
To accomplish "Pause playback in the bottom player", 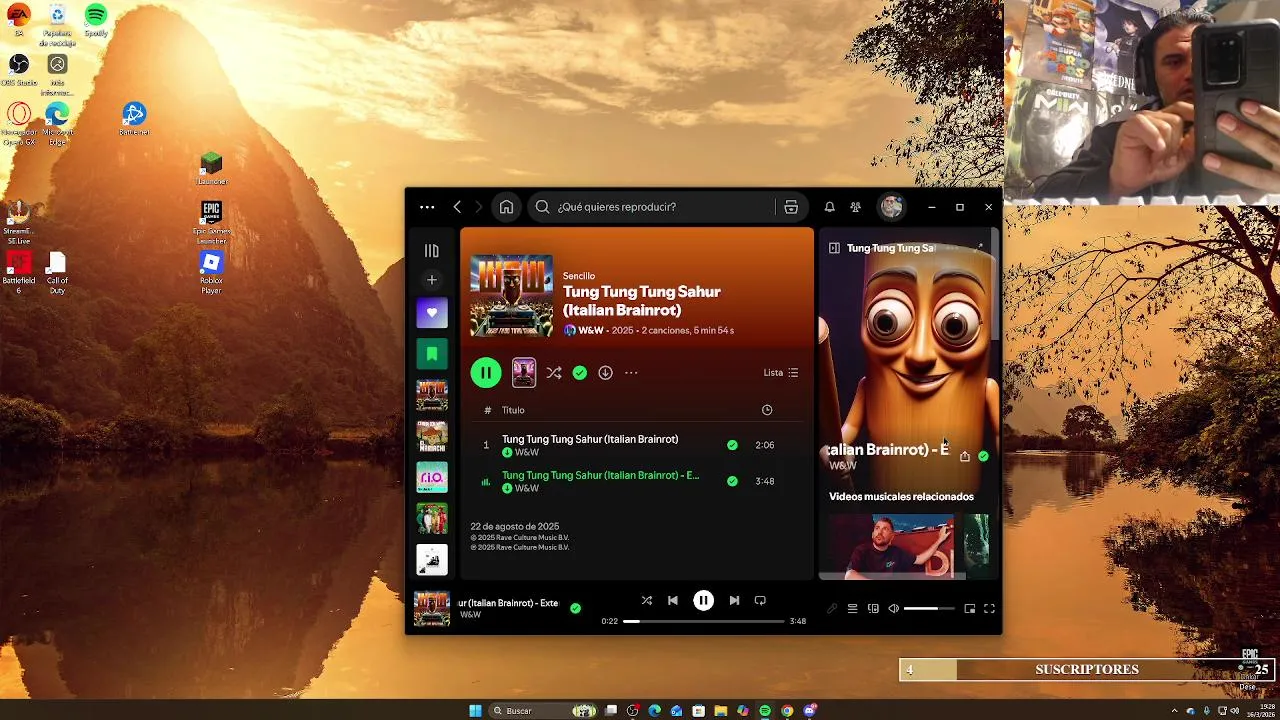I will point(704,600).
